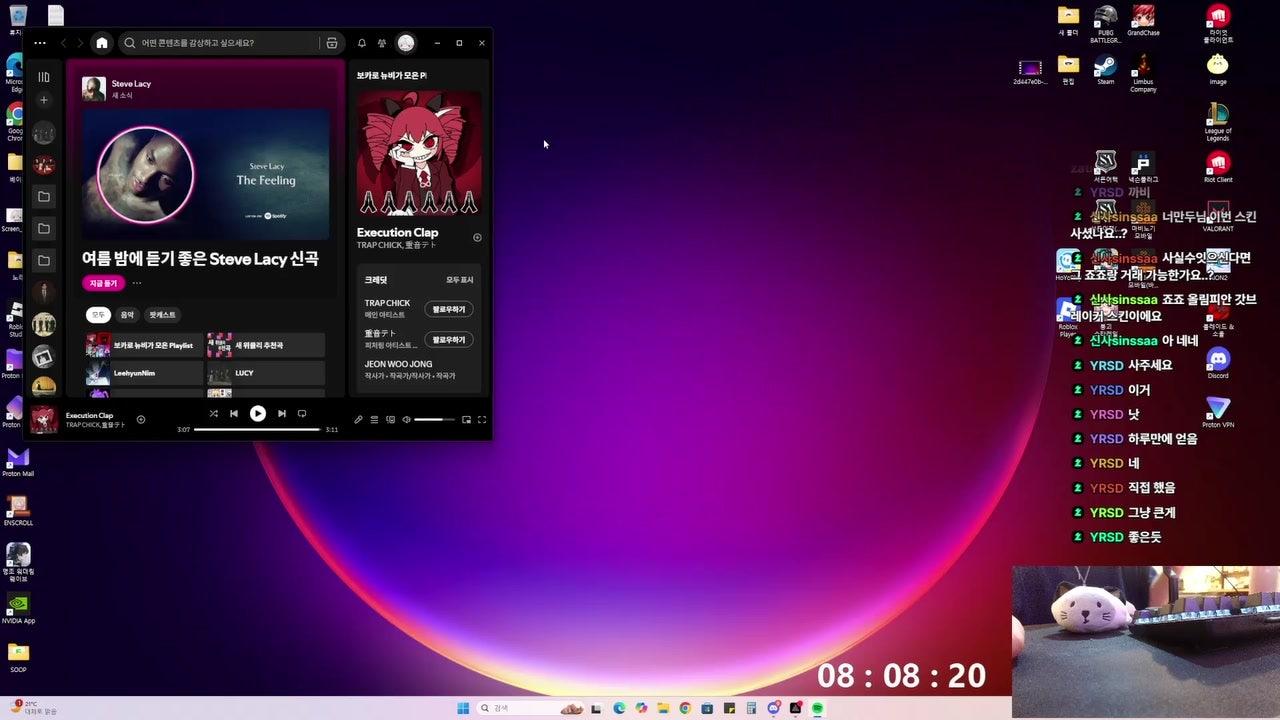Click the play button
Screen dimensions: 1280x720
point(258,413)
